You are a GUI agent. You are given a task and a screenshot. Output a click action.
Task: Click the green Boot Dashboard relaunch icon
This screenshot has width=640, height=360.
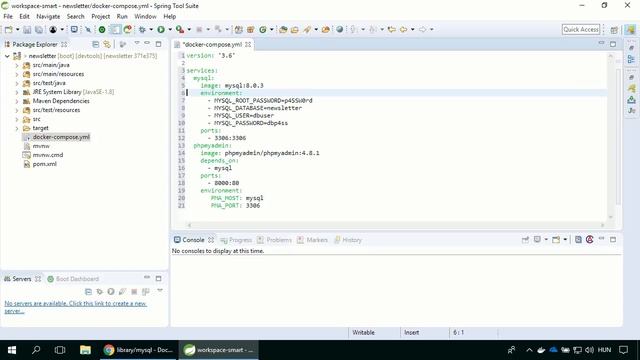pos(102,29)
